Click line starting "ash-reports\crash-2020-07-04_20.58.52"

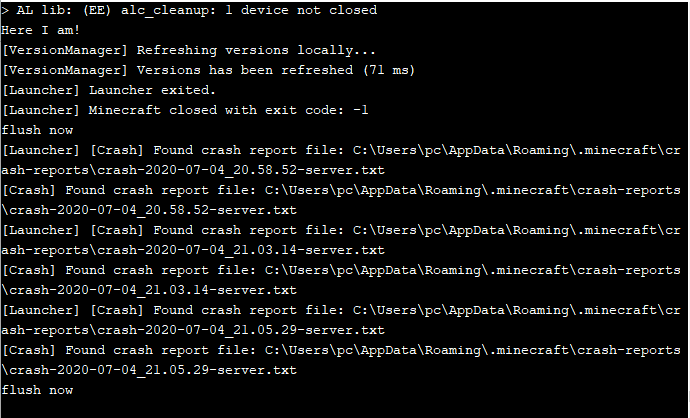point(193,170)
